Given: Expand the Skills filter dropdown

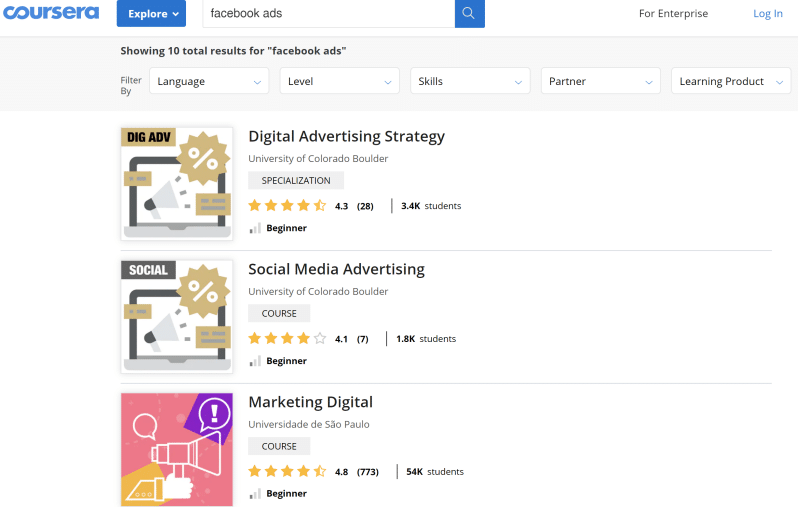Looking at the screenshot, I should (470, 81).
